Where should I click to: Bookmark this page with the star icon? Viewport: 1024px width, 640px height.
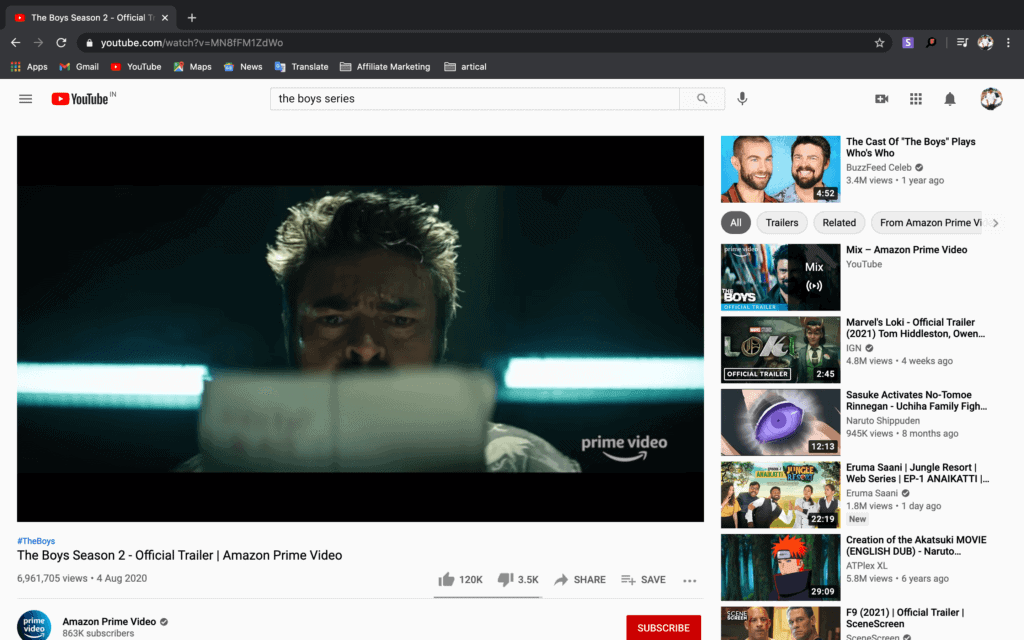tap(880, 42)
